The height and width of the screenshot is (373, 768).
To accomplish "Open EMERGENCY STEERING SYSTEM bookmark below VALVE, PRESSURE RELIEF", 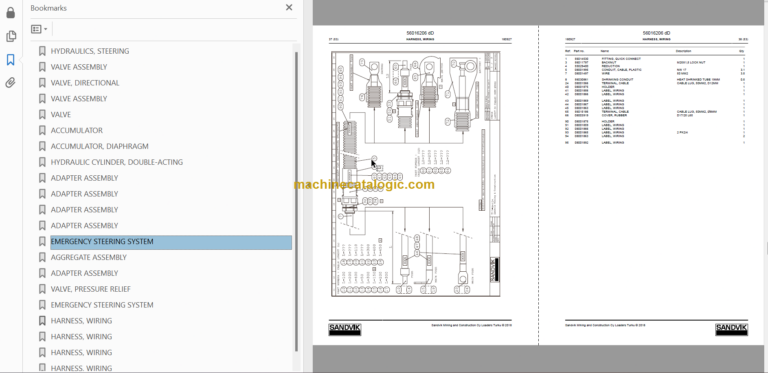I will pyautogui.click(x=102, y=305).
